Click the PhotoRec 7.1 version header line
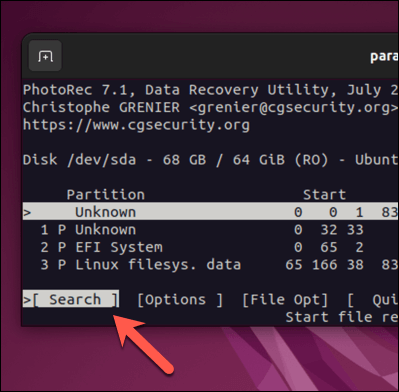Screen dimensions: 399x392 pyautogui.click(x=211, y=90)
